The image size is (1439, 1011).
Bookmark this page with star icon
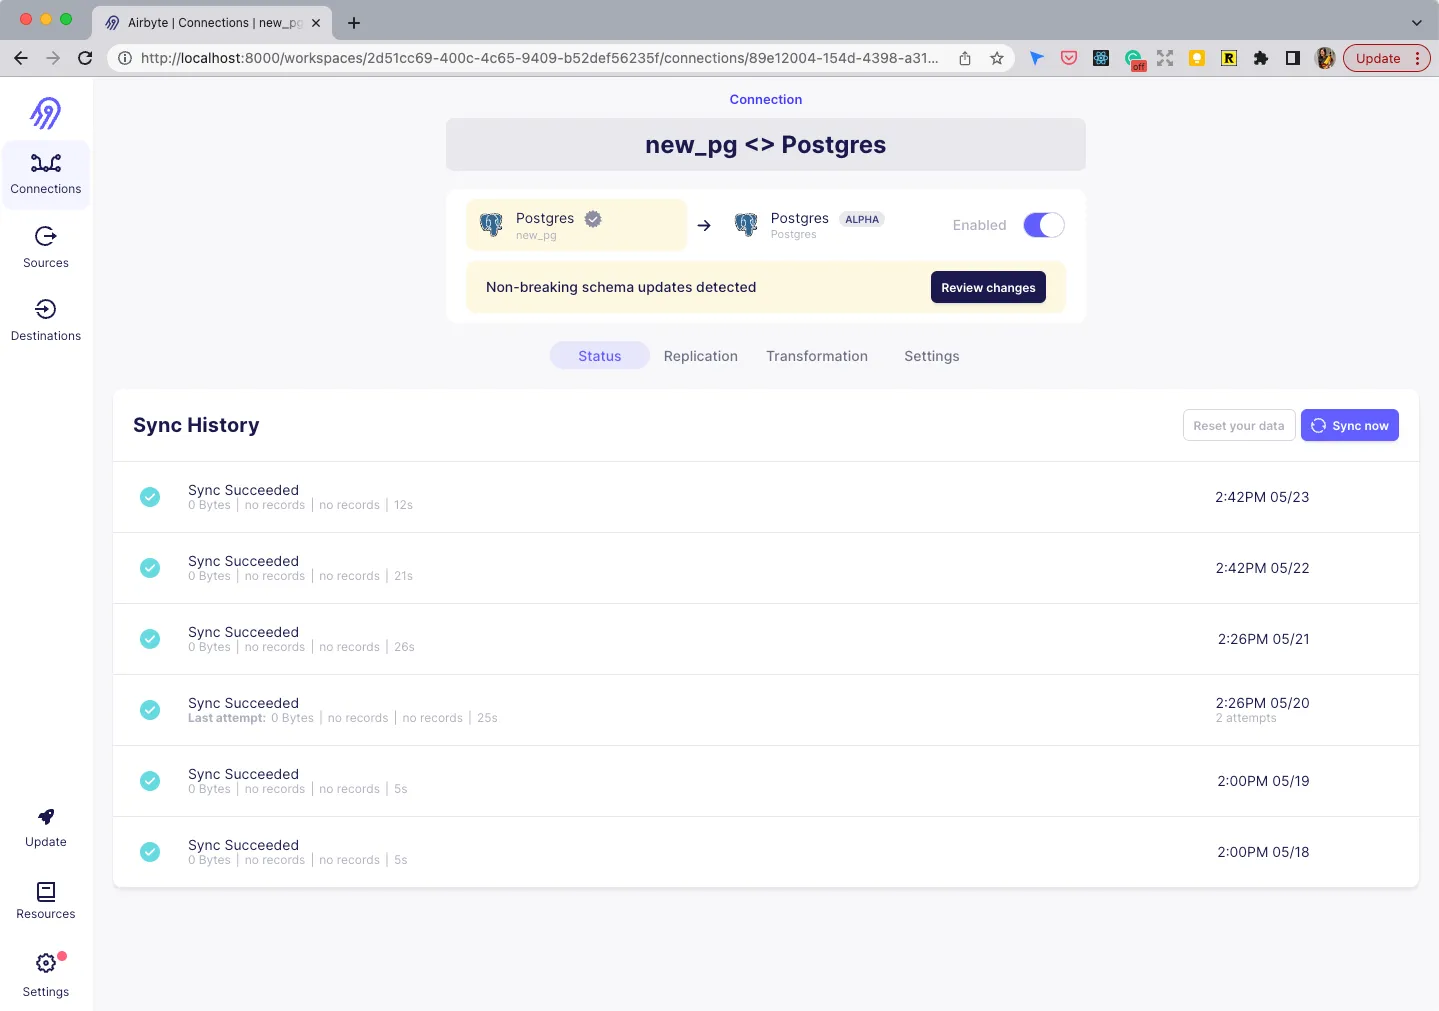997,58
